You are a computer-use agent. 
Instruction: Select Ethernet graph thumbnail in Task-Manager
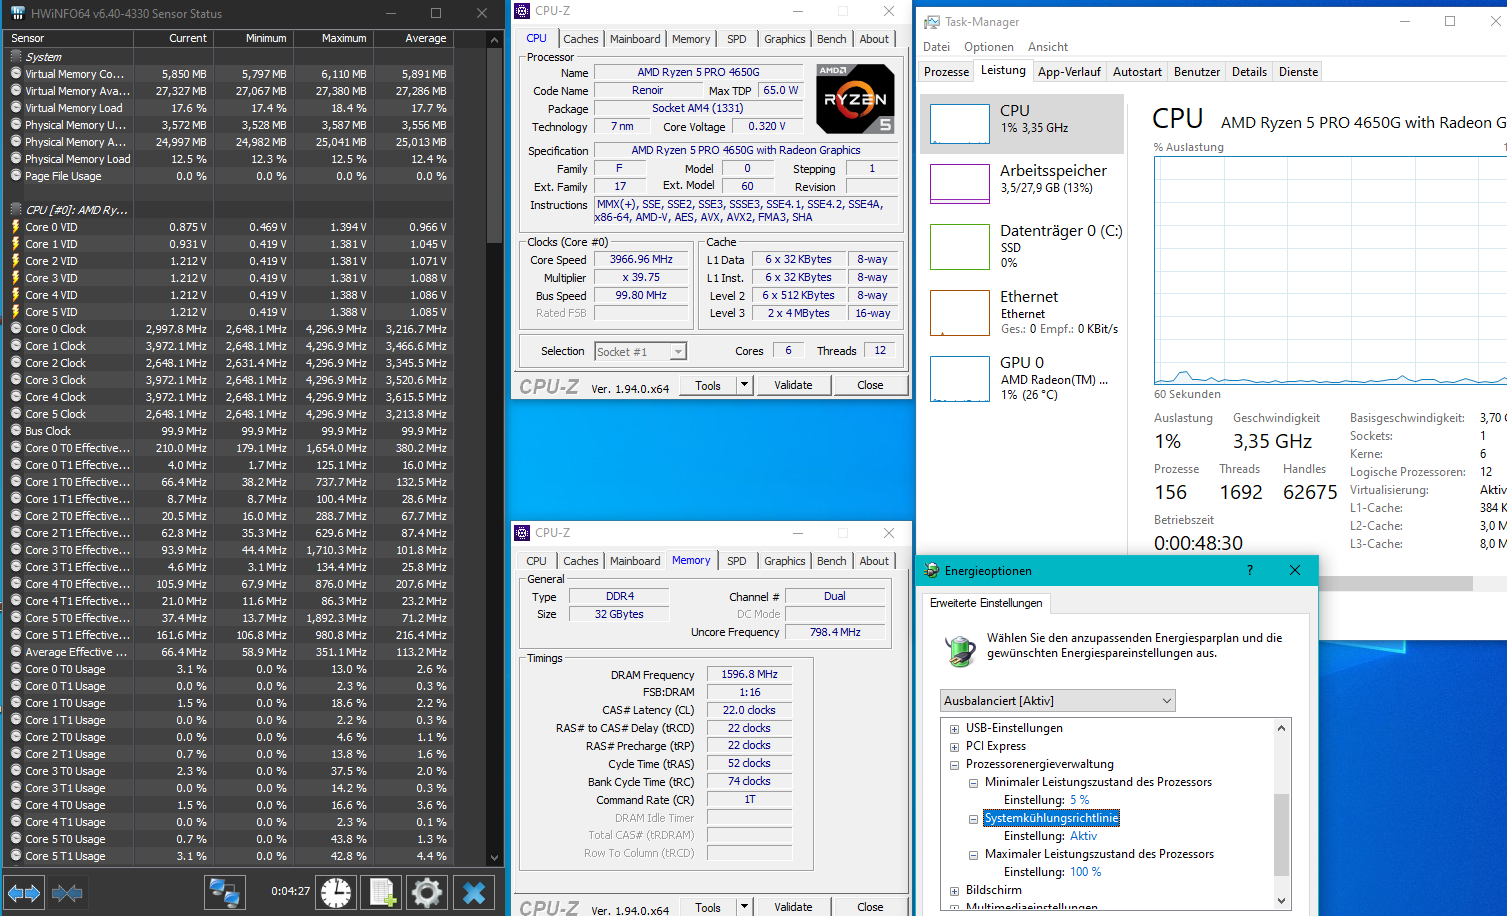point(960,313)
